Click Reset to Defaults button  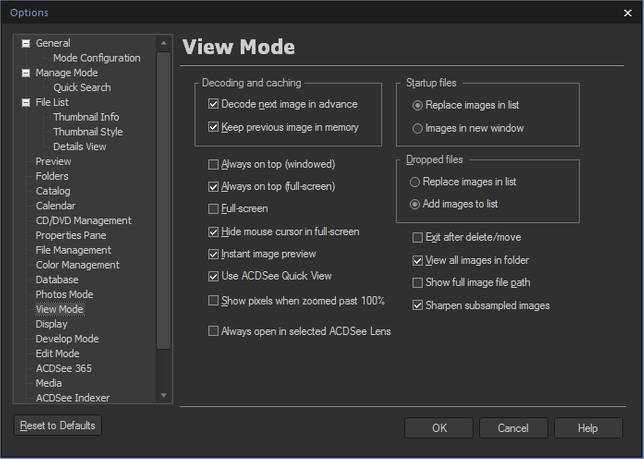(58, 425)
